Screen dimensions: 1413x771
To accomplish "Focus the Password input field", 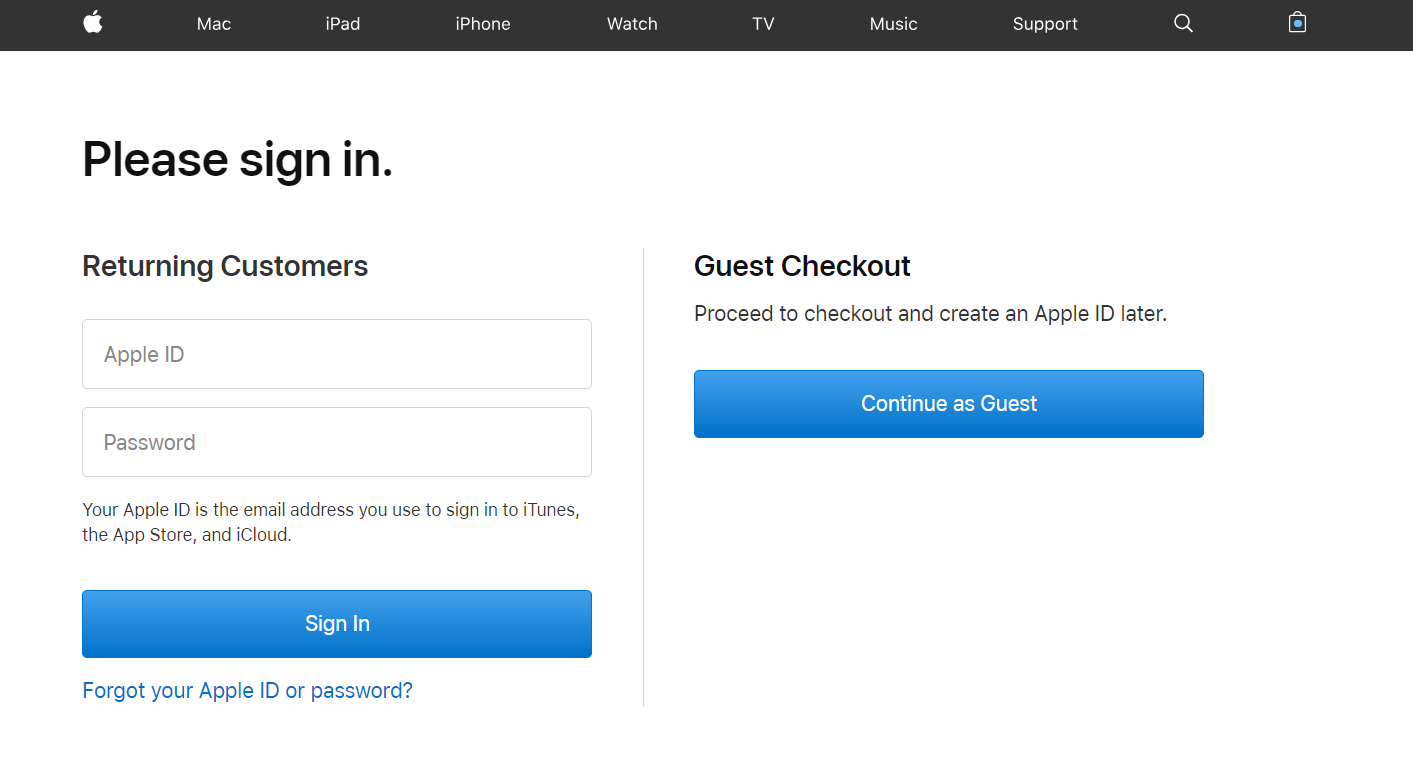I will coord(337,442).
